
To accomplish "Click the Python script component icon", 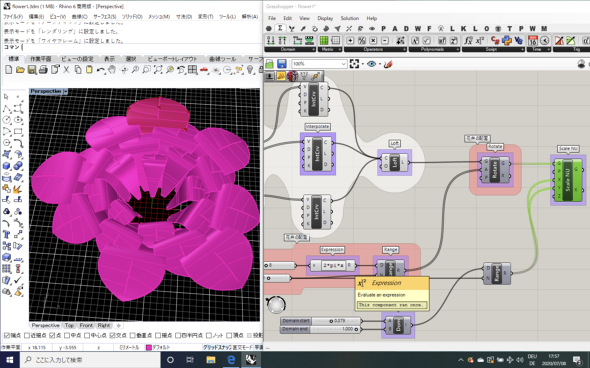I will (507, 40).
